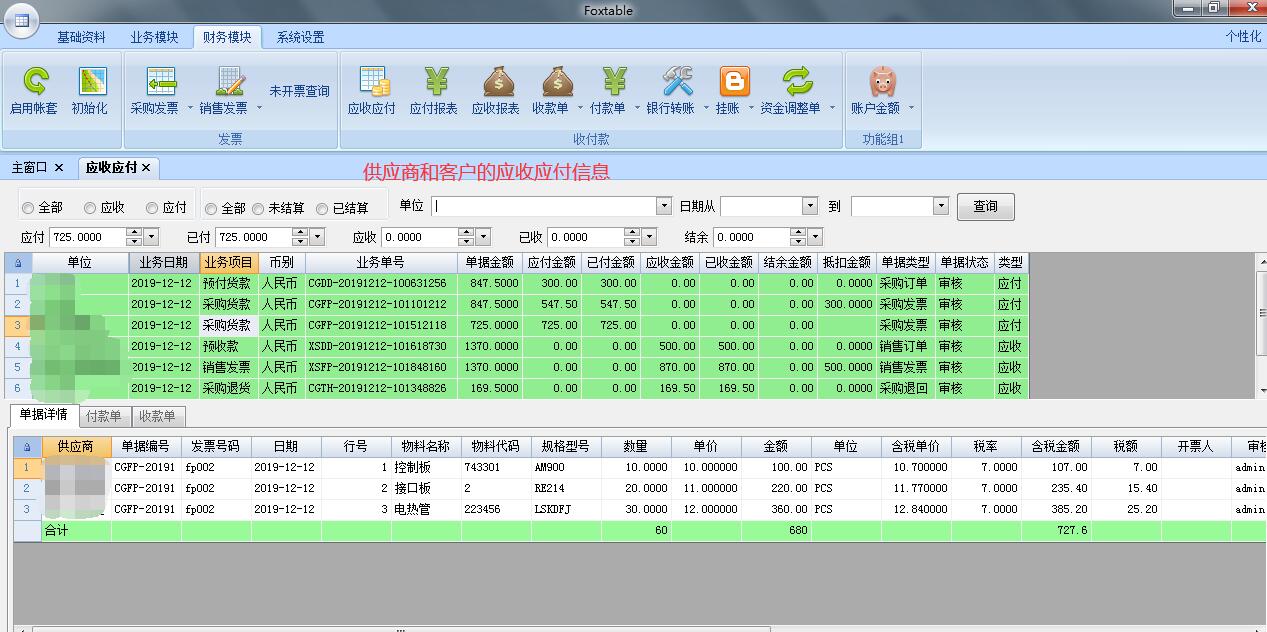The height and width of the screenshot is (632, 1267).
Task: Open the 初始化 tool
Action: pyautogui.click(x=90, y=82)
